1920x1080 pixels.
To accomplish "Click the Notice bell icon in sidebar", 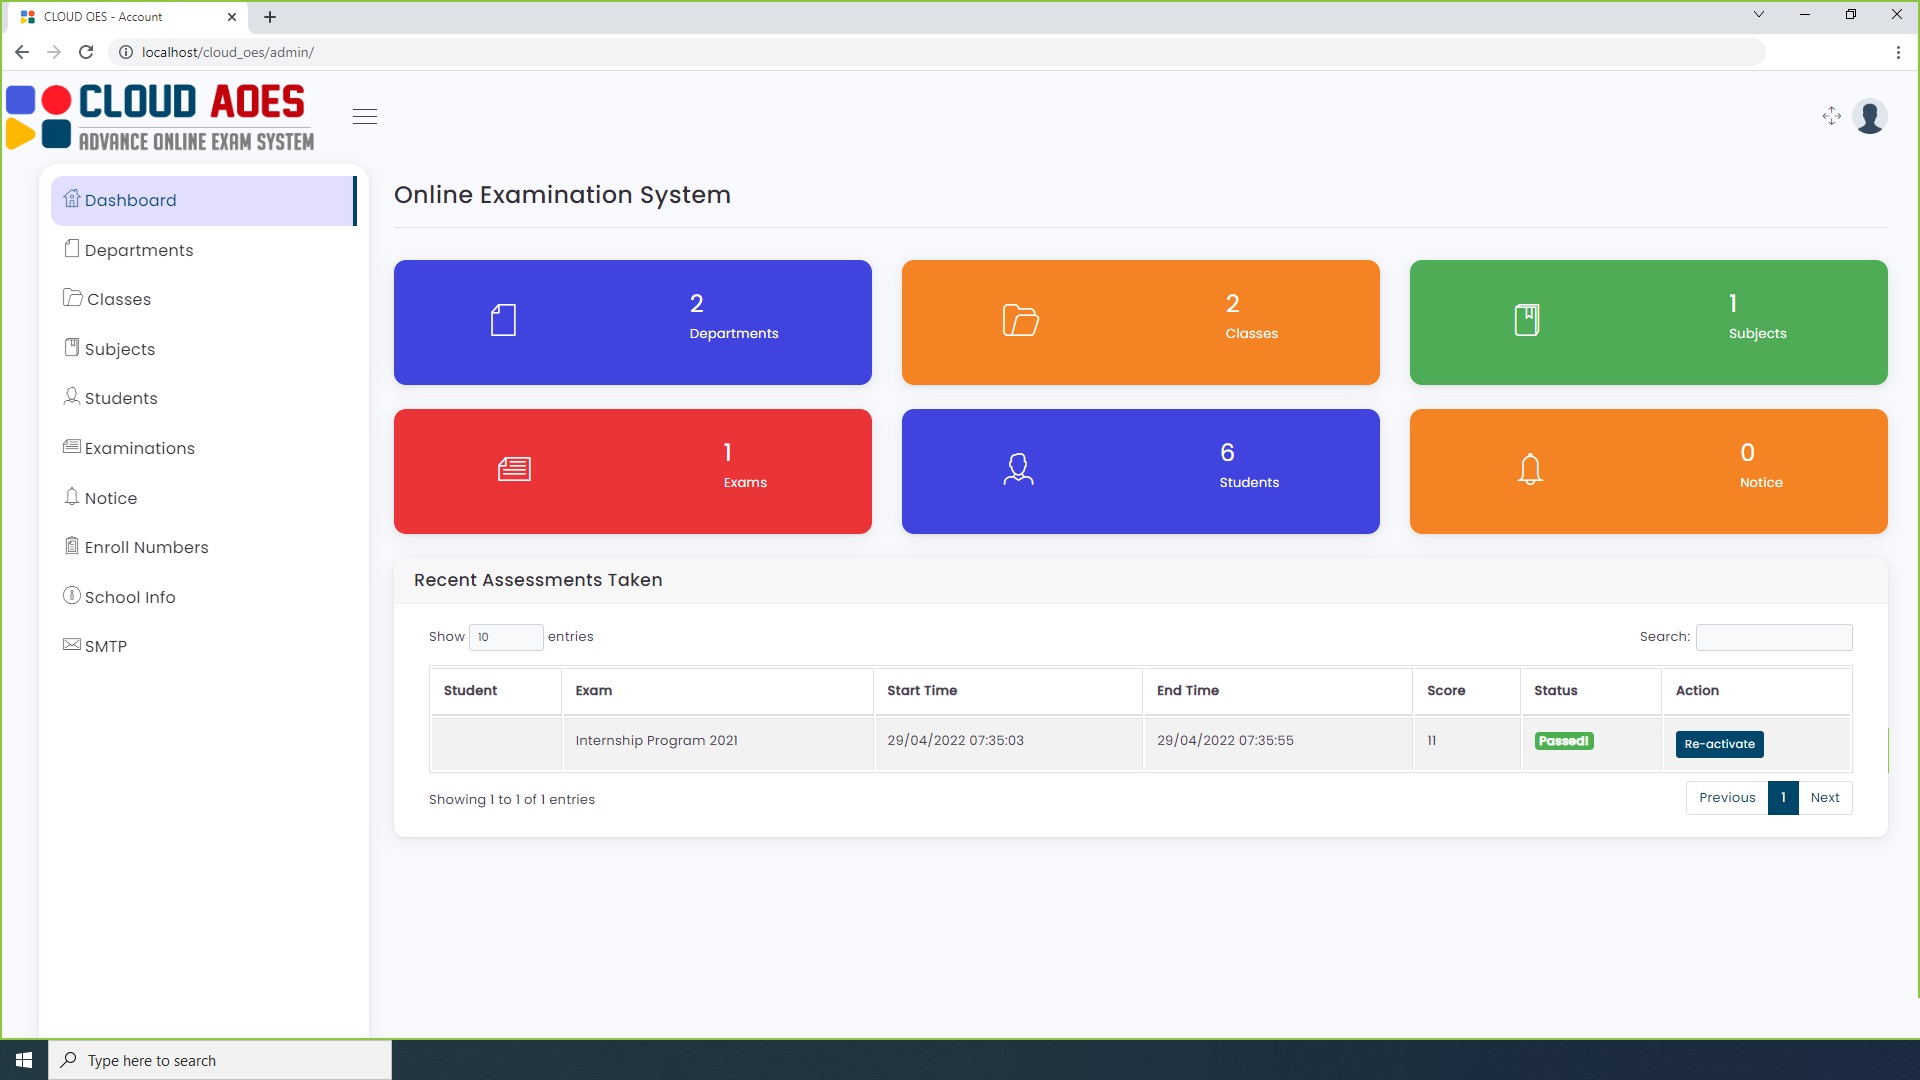I will (x=71, y=497).
